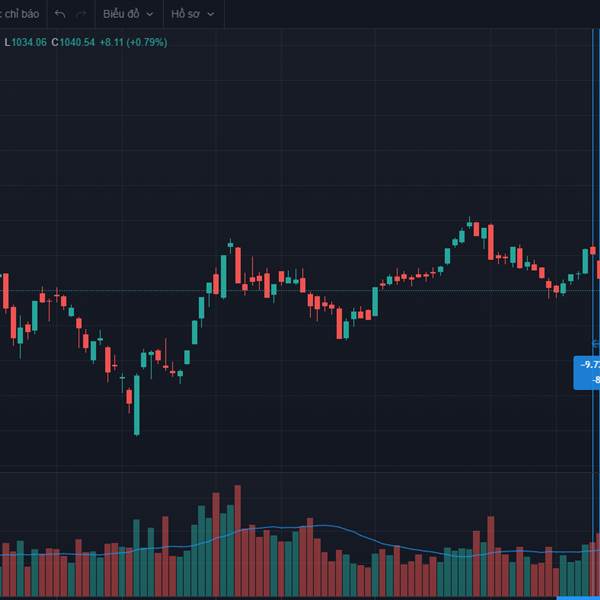
Task: Select the tallest red volume bar
Action: pos(238,540)
